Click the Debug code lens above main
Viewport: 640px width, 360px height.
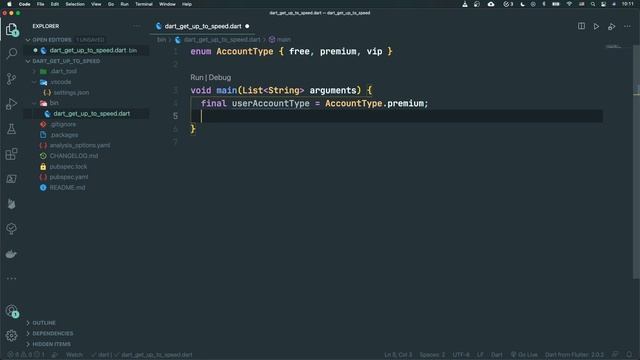click(x=220, y=78)
